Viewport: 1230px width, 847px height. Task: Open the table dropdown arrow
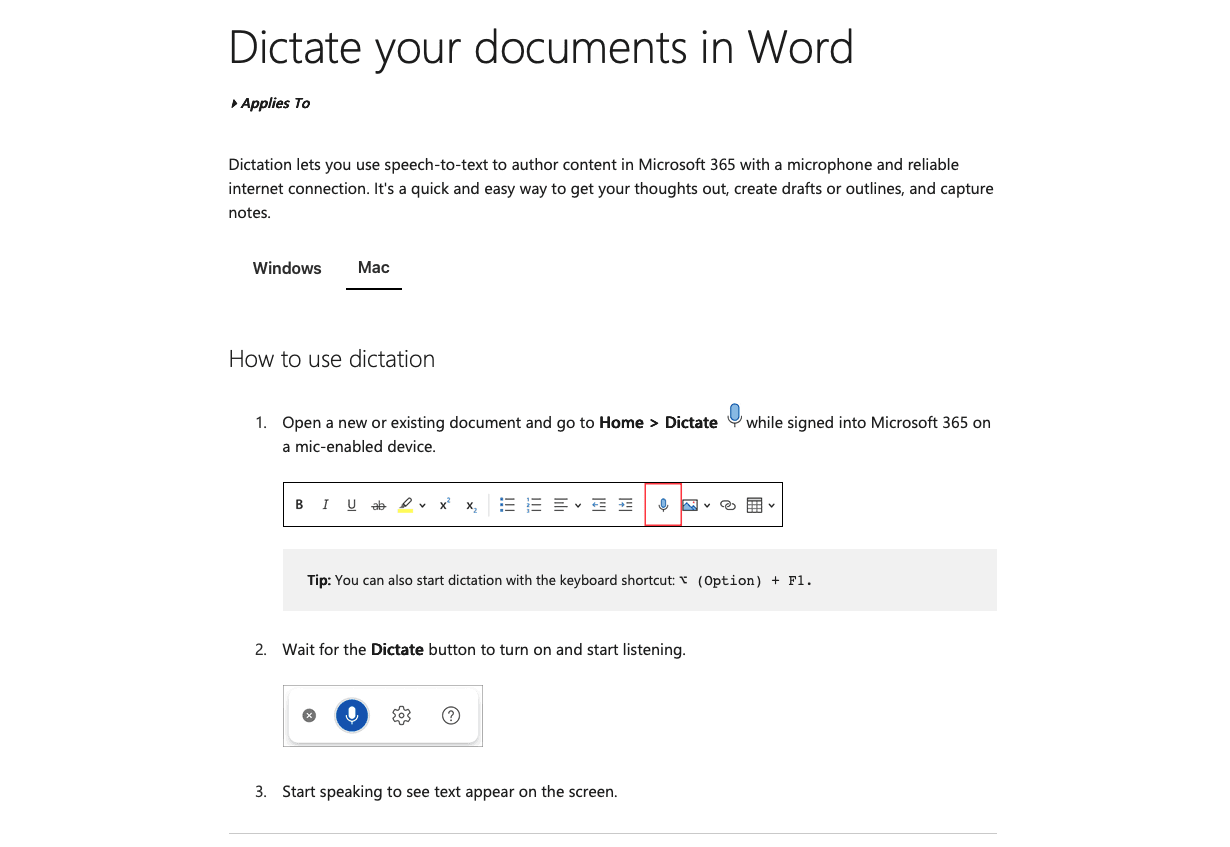772,506
